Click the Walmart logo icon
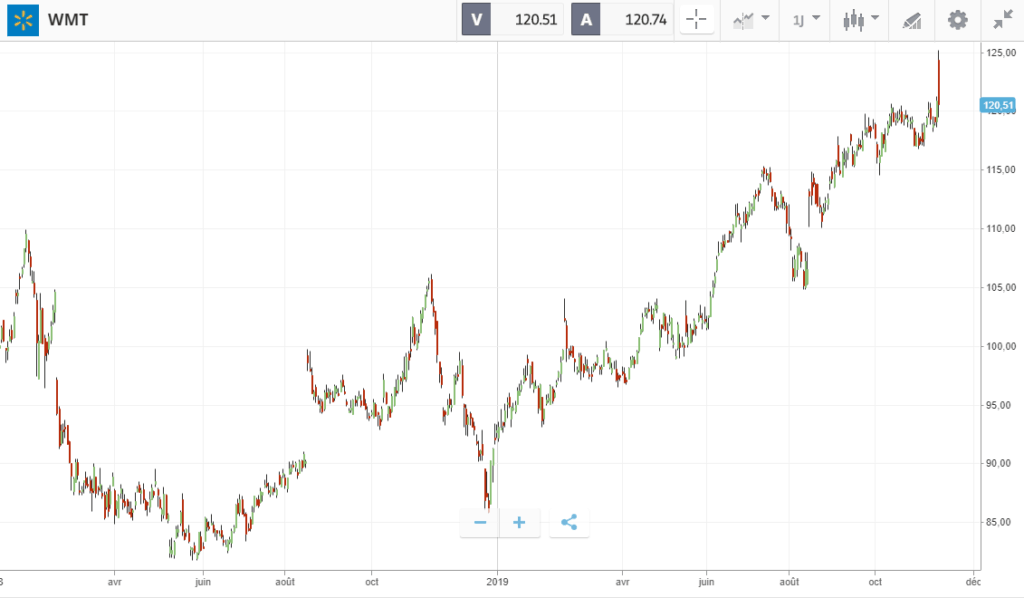The height and width of the screenshot is (598, 1024). coord(23,20)
